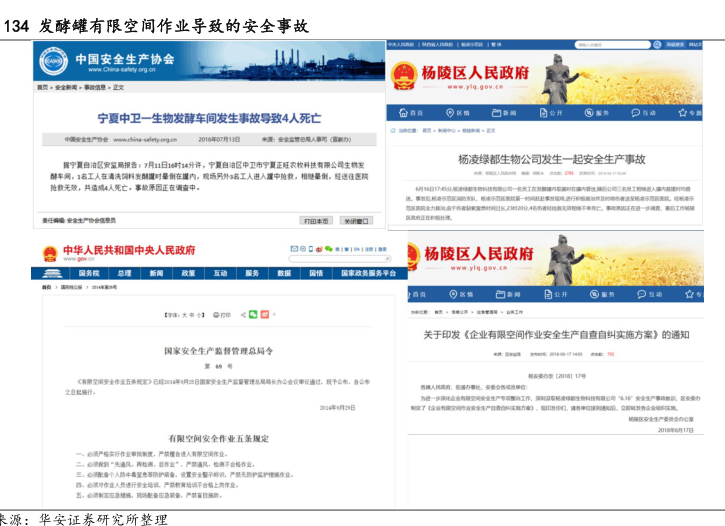Click star icon in lower Yangling navbar
Viewport: 725px width, 526px height.
(x=689, y=294)
